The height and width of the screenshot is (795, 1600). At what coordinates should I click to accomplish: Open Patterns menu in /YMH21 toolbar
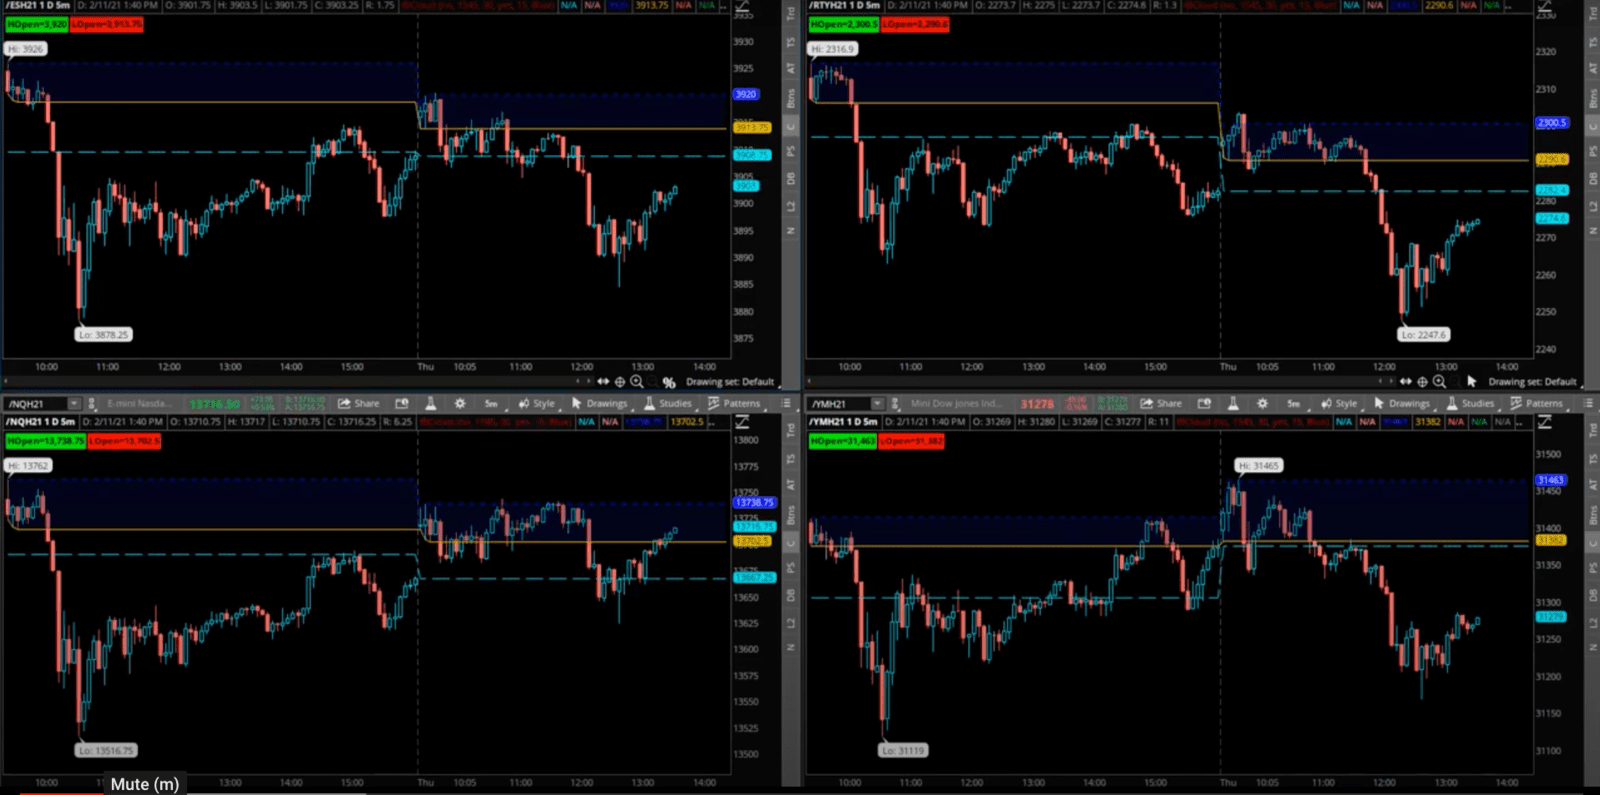click(x=1536, y=404)
